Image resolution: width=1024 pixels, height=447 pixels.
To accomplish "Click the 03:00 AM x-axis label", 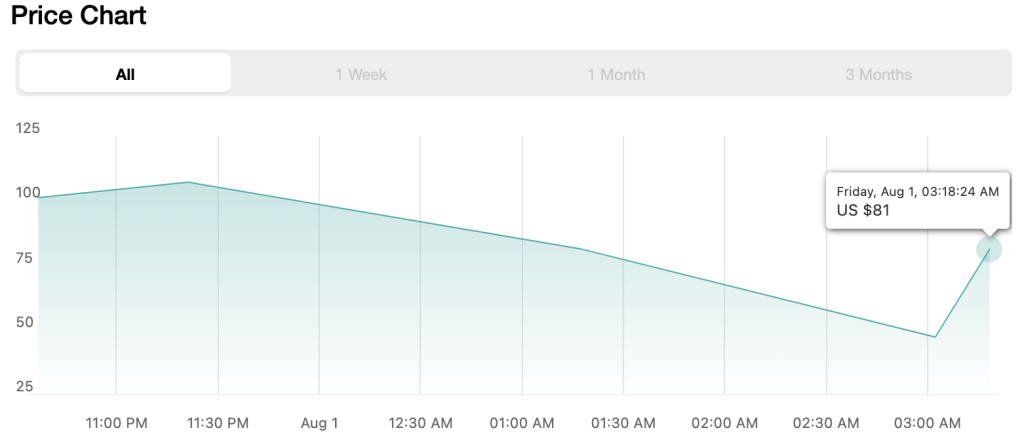I will 927,423.
